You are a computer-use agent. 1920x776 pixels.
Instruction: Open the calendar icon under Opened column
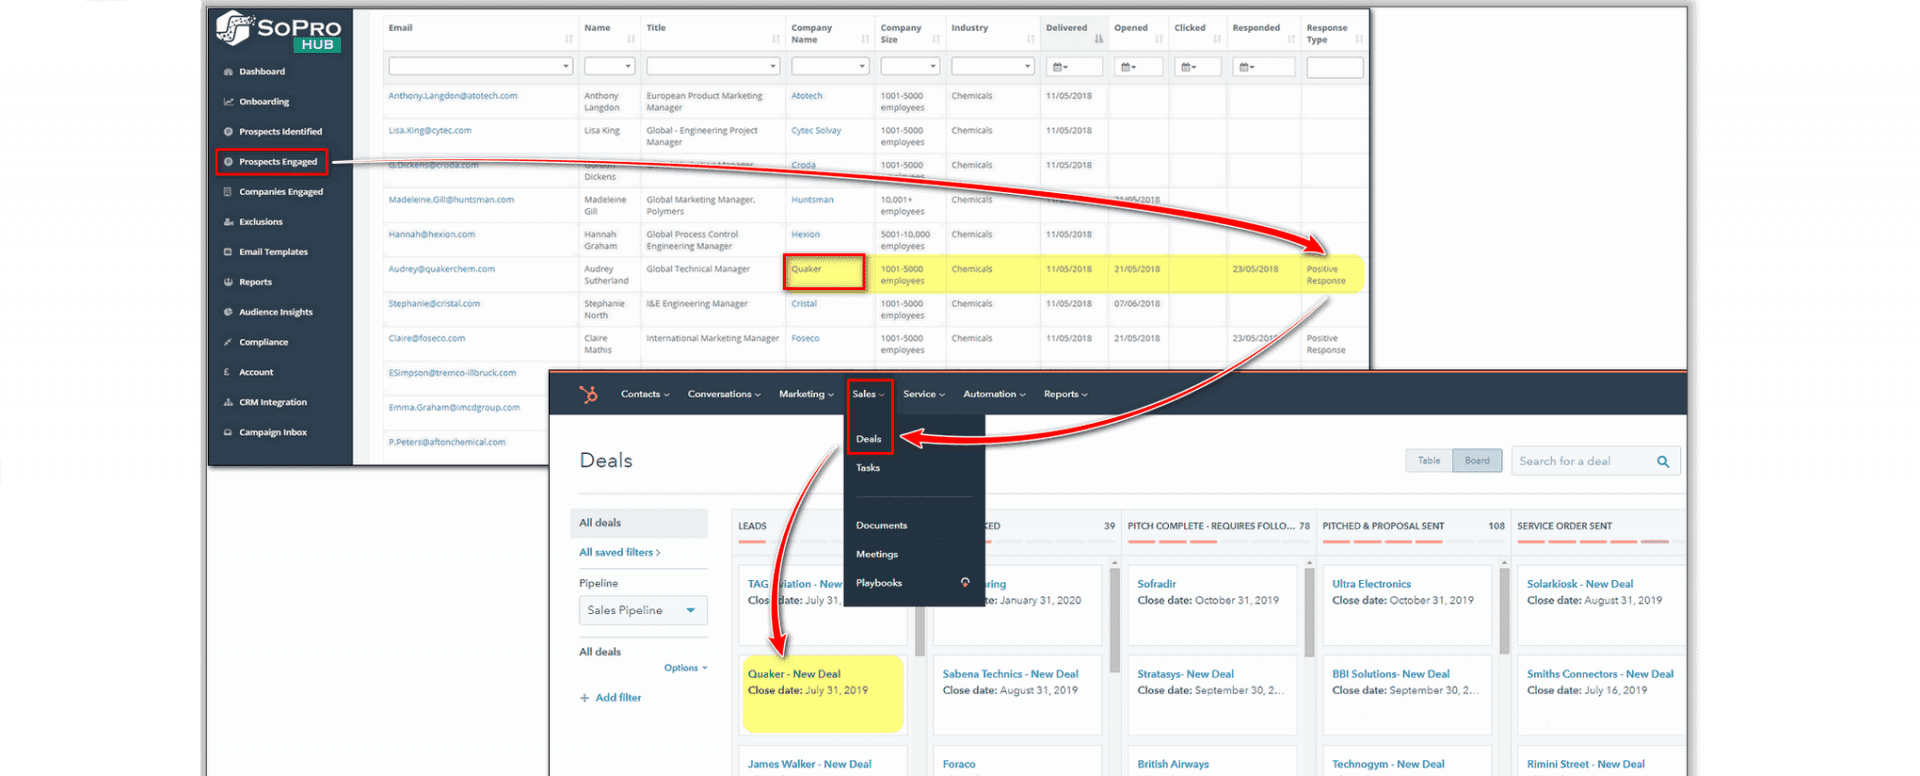[1128, 67]
